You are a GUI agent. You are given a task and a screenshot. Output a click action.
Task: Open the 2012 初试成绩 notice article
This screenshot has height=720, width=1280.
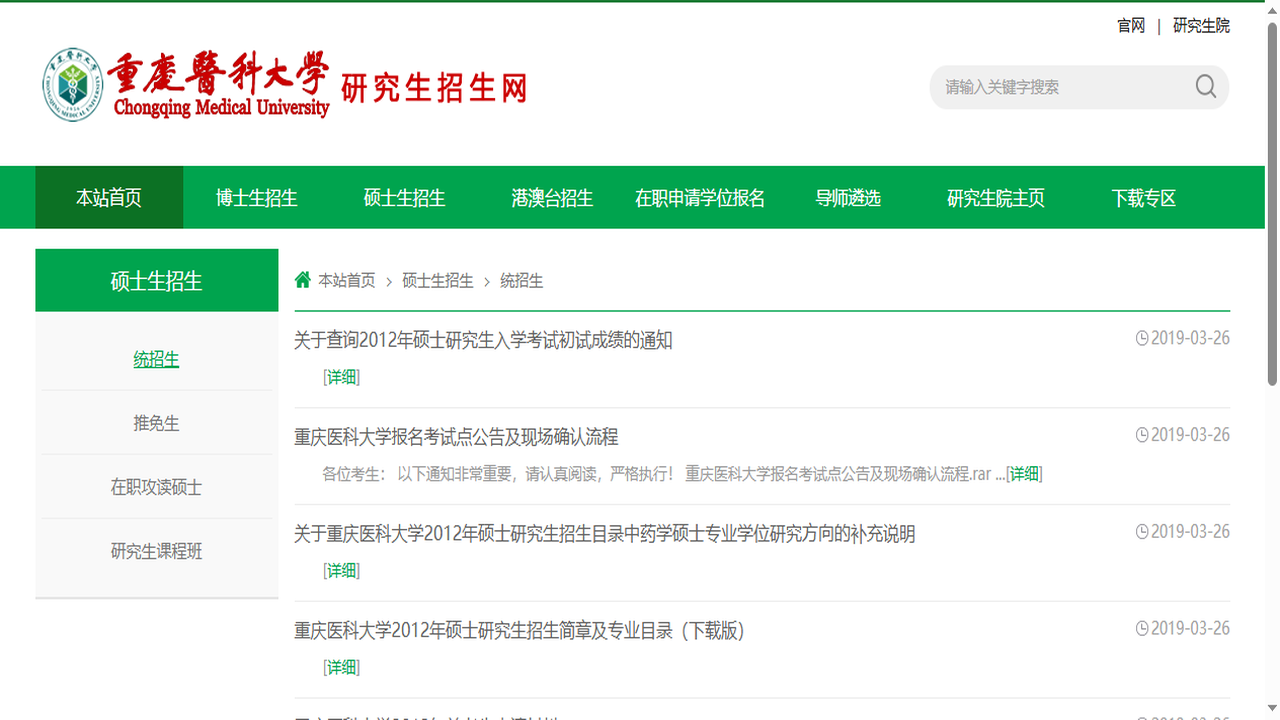(x=482, y=340)
